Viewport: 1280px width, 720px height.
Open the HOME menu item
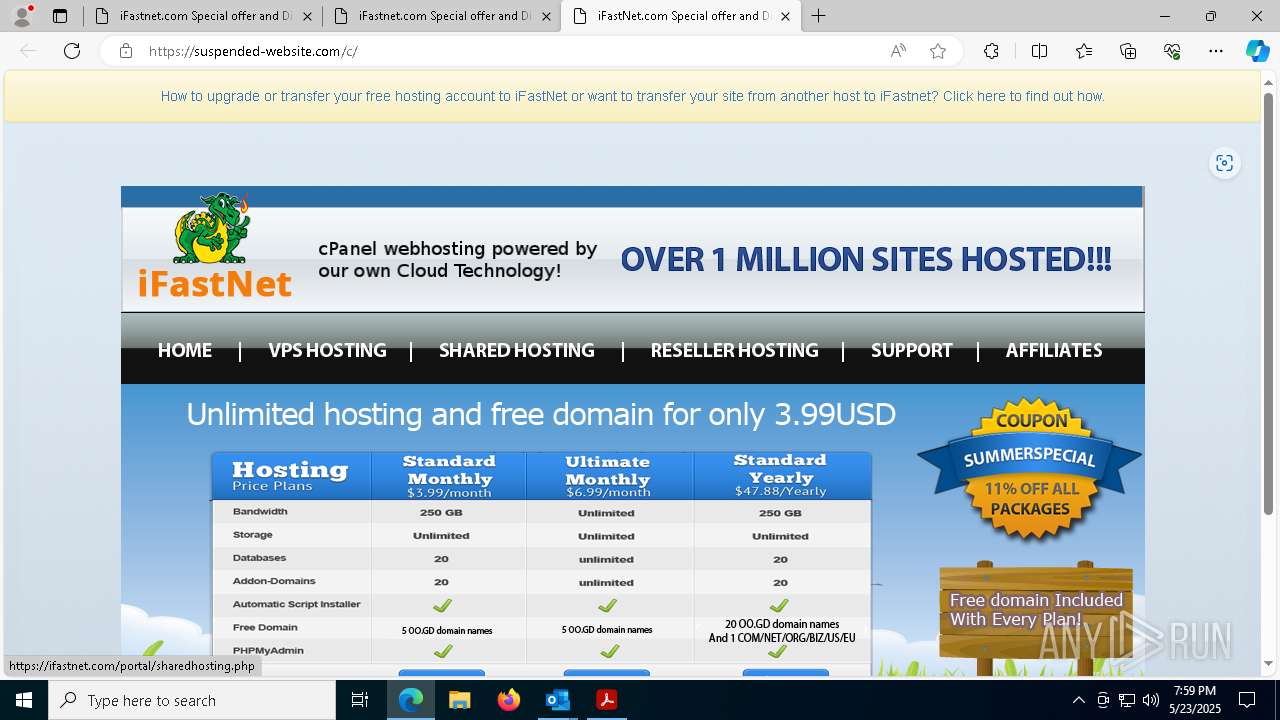(x=185, y=351)
